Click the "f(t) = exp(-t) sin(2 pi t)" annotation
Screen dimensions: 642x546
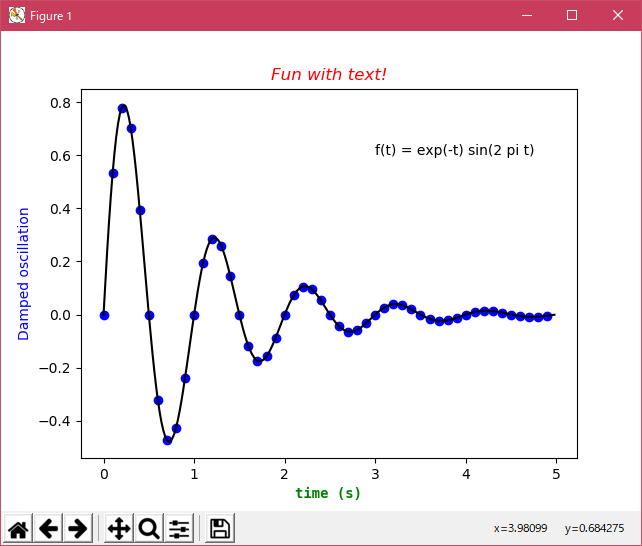pyautogui.click(x=454, y=150)
